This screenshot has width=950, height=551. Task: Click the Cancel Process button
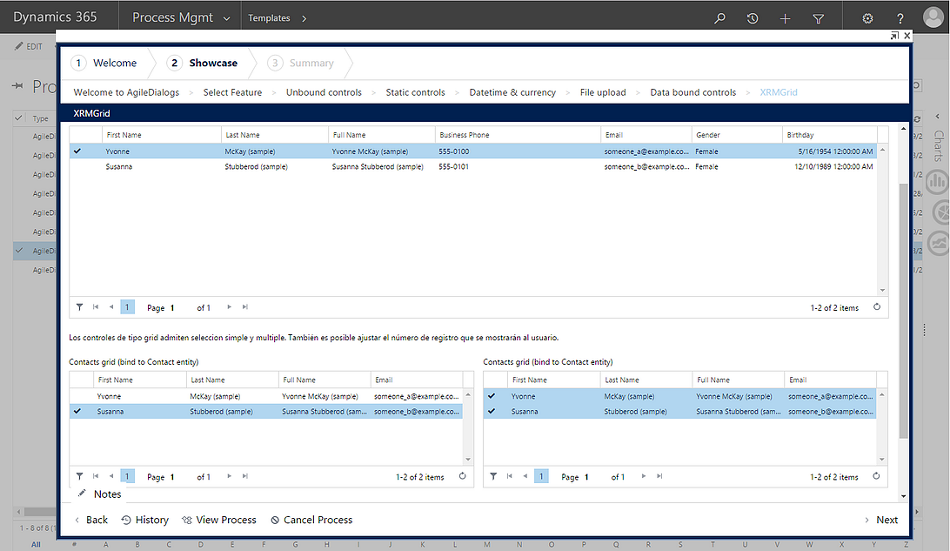tap(311, 520)
